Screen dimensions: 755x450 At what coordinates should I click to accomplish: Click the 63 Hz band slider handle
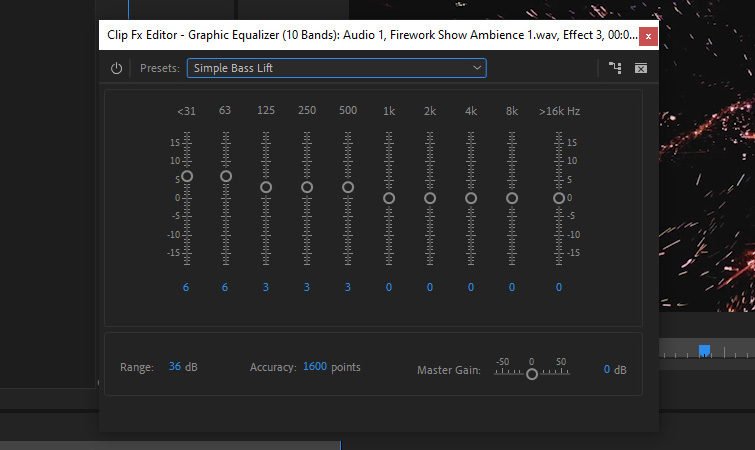[x=226, y=176]
